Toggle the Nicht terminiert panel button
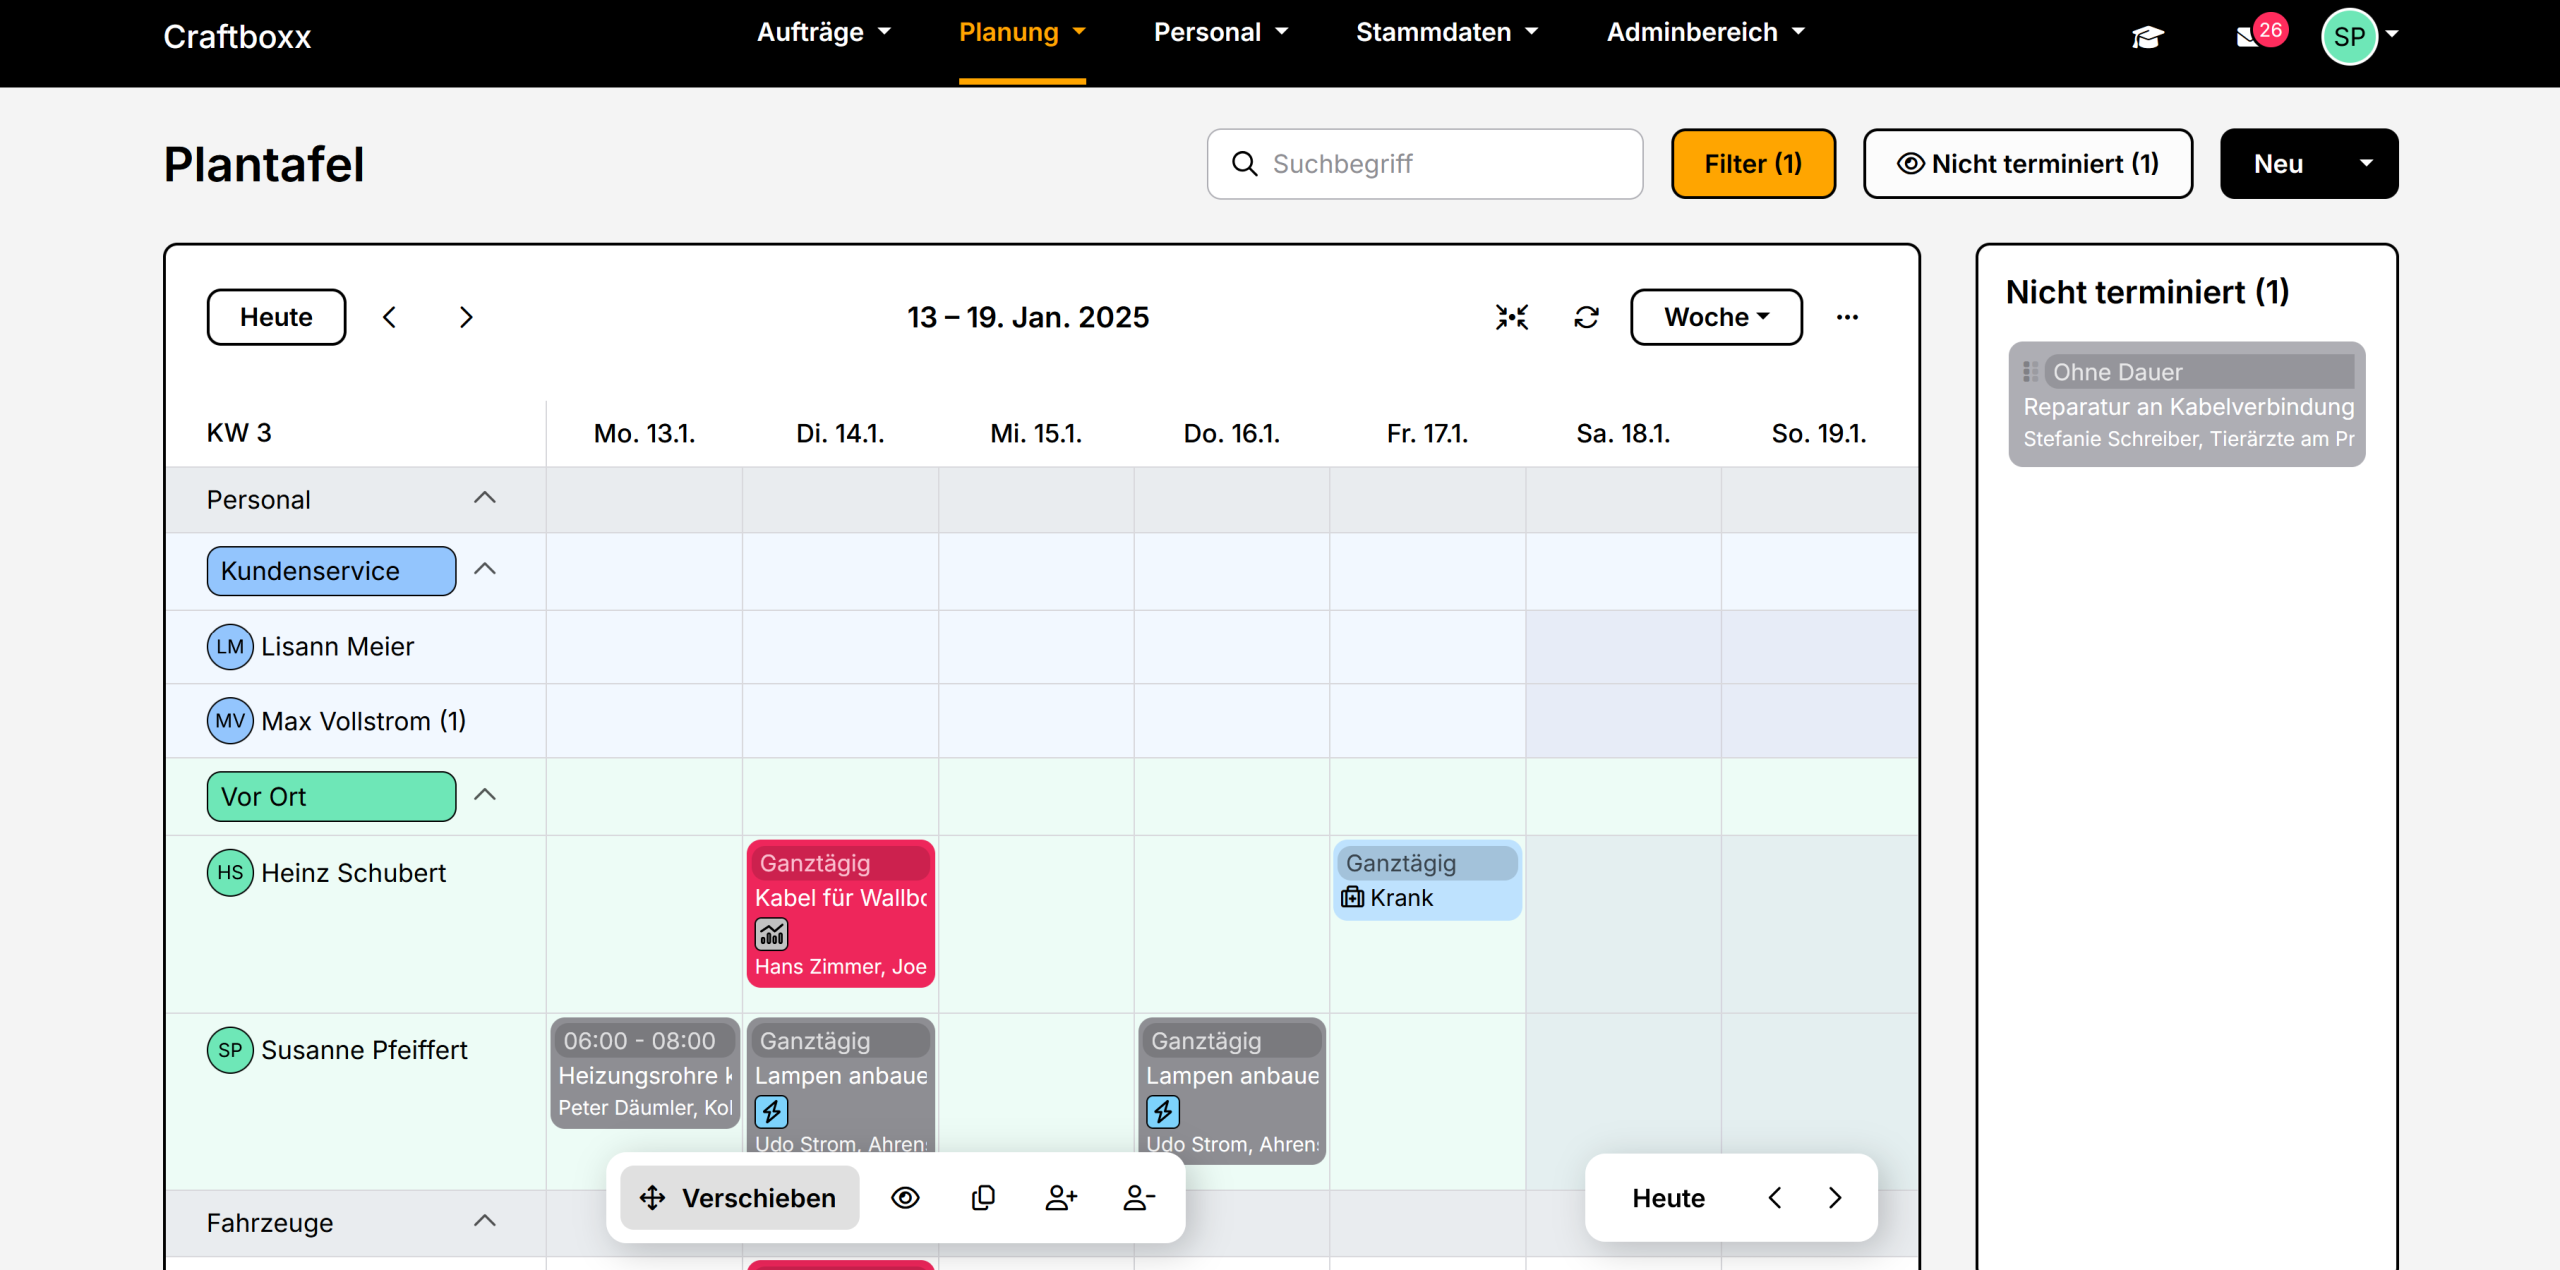This screenshot has width=2560, height=1270. pyautogui.click(x=2027, y=163)
